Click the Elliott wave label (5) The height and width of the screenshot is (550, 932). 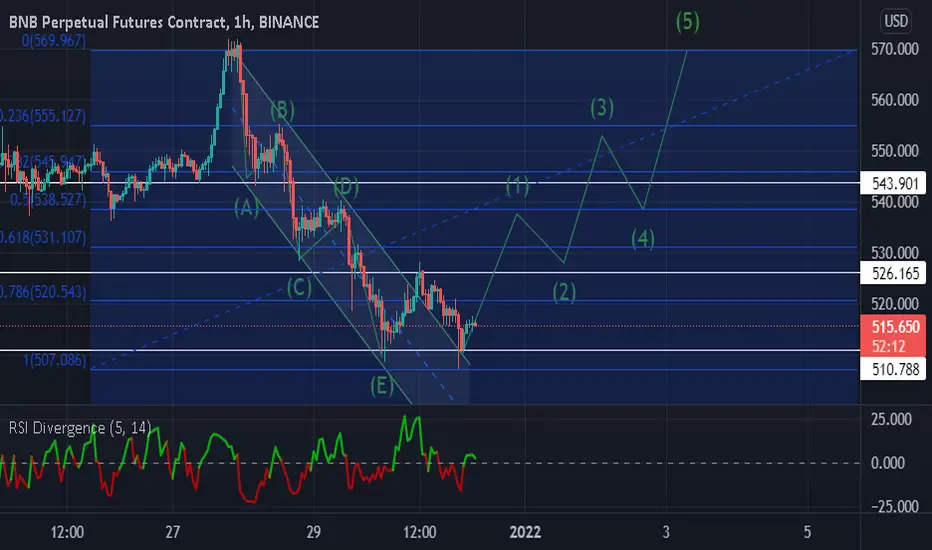click(688, 21)
